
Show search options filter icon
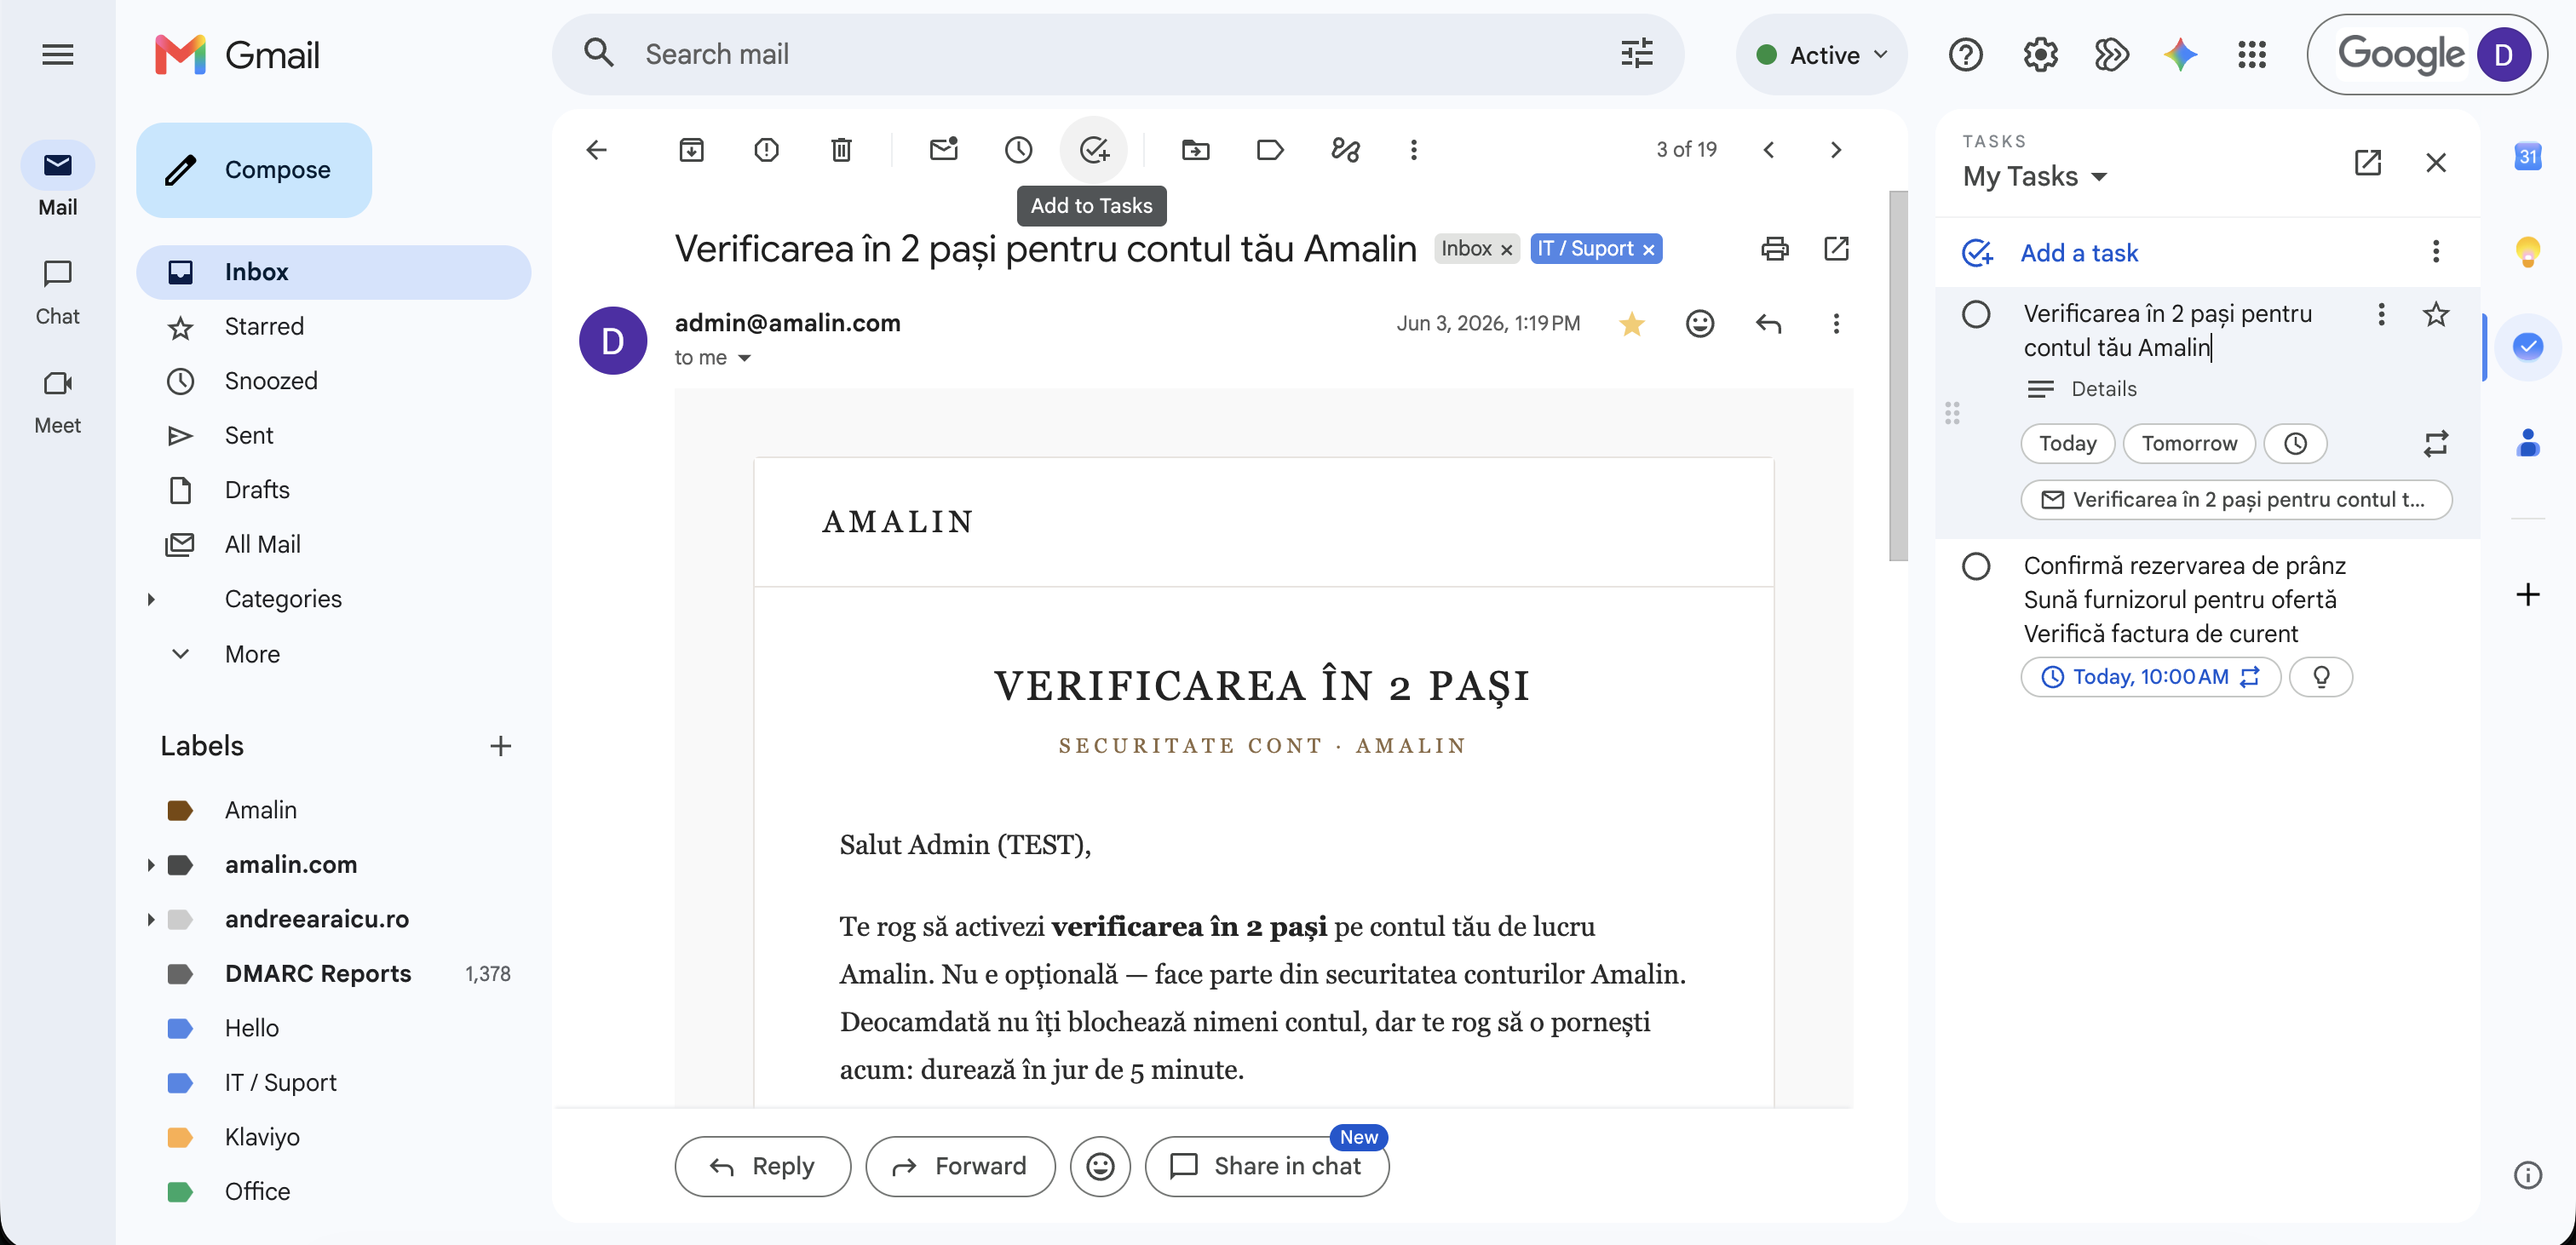tap(1636, 54)
